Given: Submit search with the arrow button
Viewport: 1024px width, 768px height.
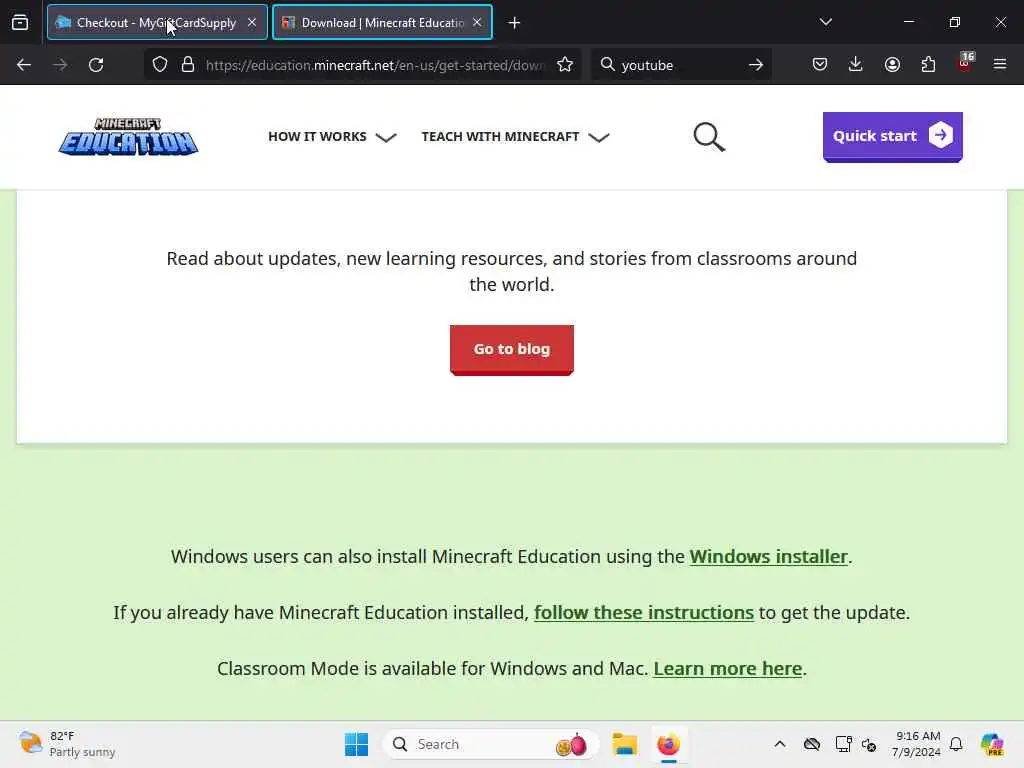Looking at the screenshot, I should 756,65.
